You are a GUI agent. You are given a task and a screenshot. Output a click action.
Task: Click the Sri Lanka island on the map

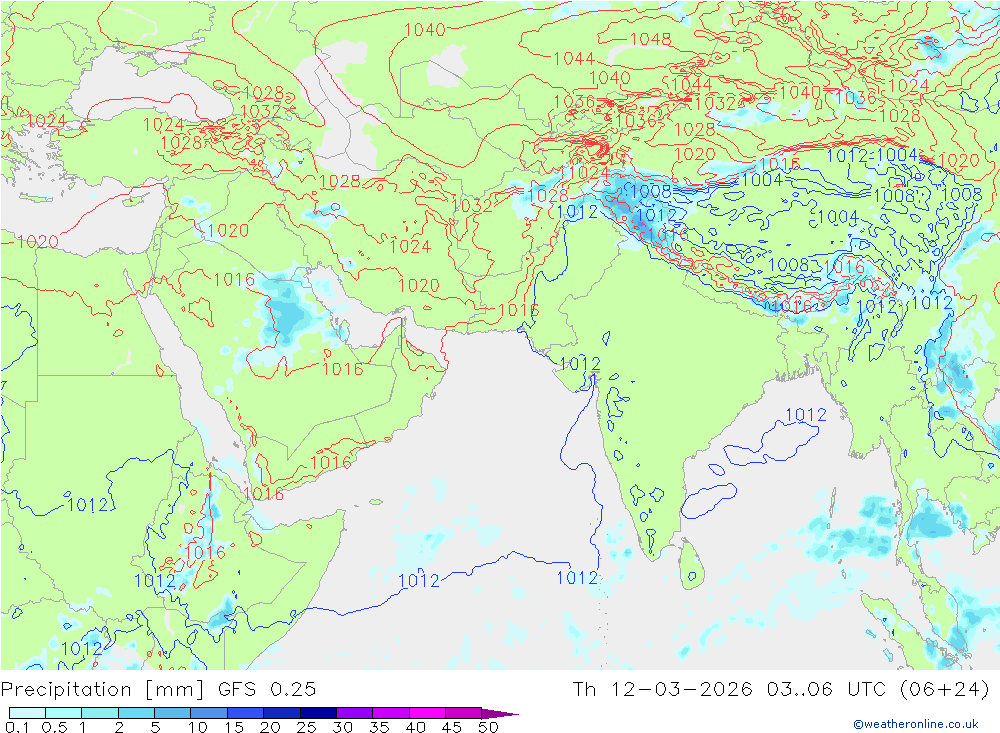pos(692,564)
